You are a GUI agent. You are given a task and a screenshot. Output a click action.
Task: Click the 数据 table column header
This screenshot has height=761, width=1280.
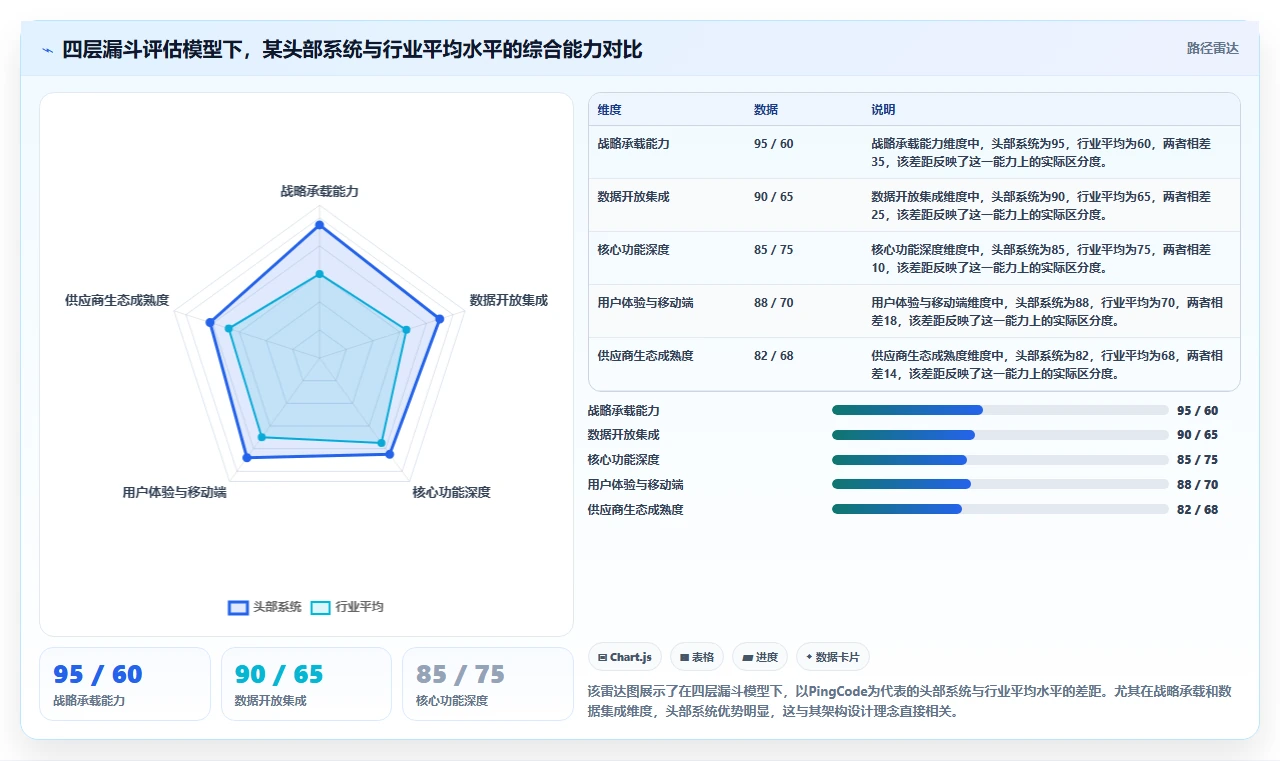click(x=766, y=110)
